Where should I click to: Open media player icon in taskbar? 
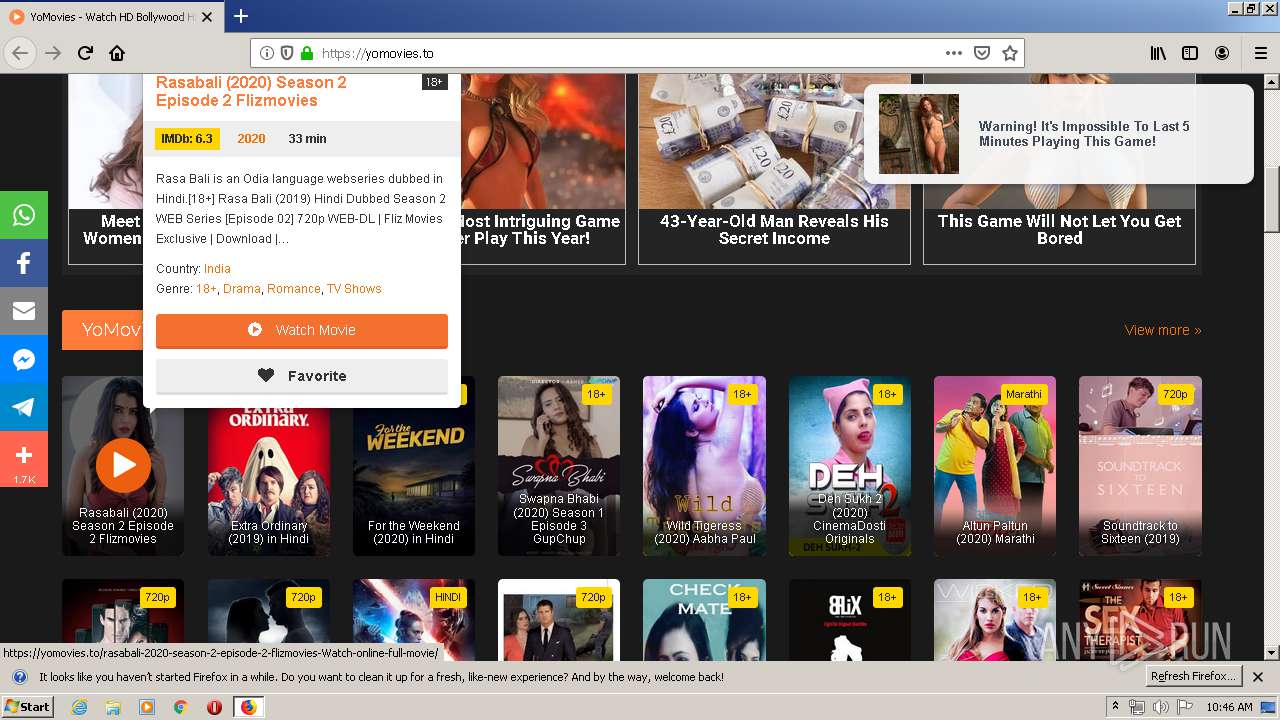147,707
